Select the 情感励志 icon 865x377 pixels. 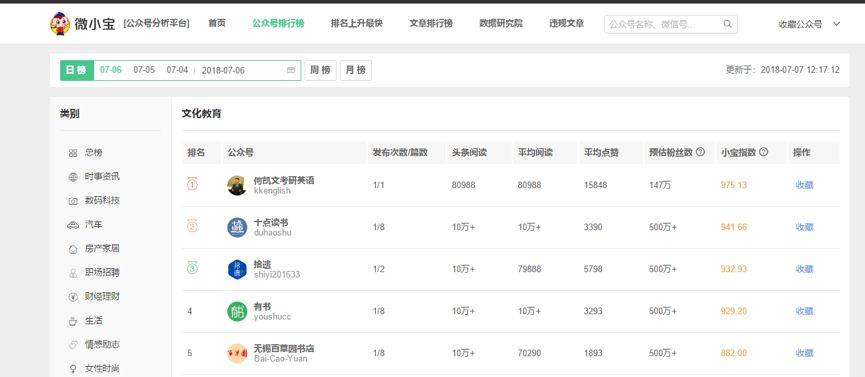point(73,344)
